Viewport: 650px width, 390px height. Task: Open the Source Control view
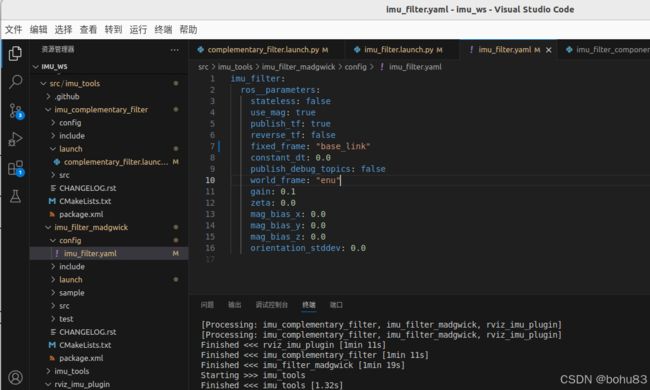(x=16, y=111)
